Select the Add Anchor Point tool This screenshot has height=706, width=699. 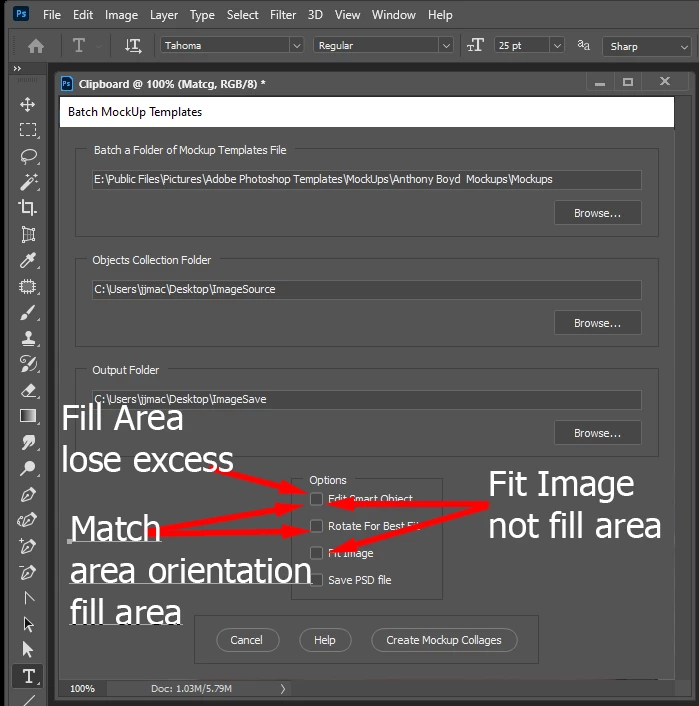pos(27,546)
